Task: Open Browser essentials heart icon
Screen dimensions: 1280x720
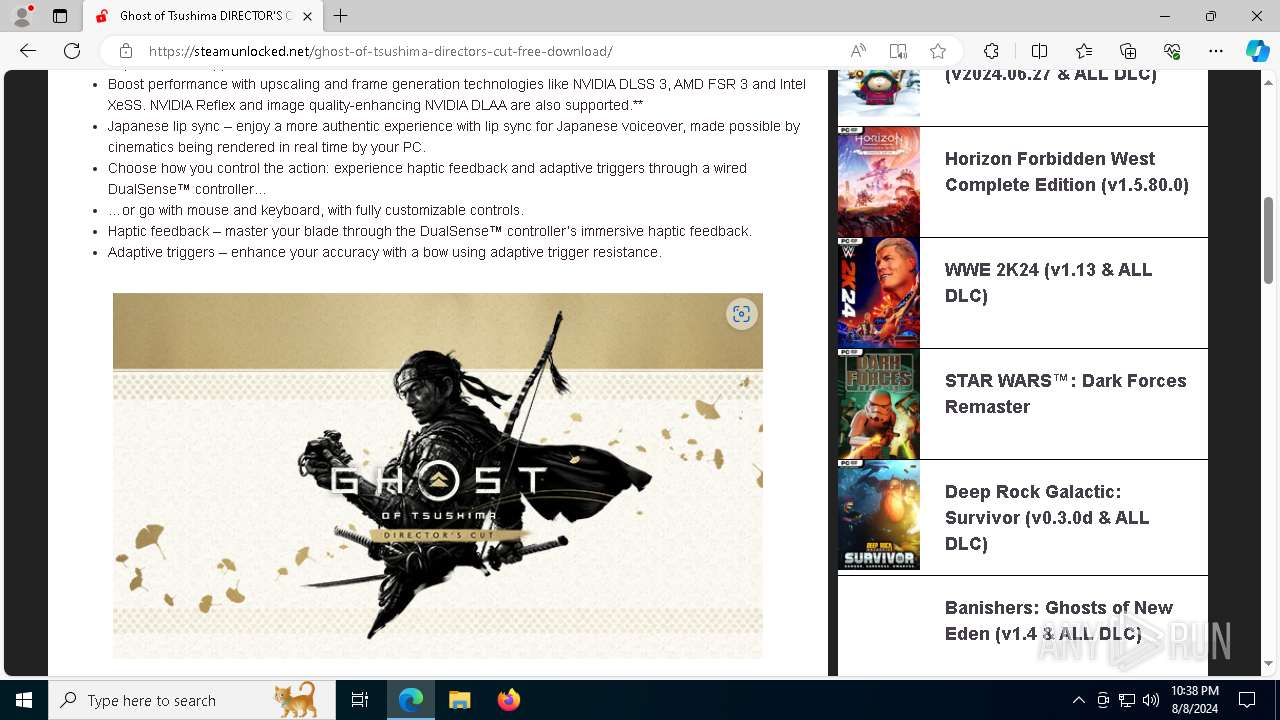Action: pos(1172,51)
